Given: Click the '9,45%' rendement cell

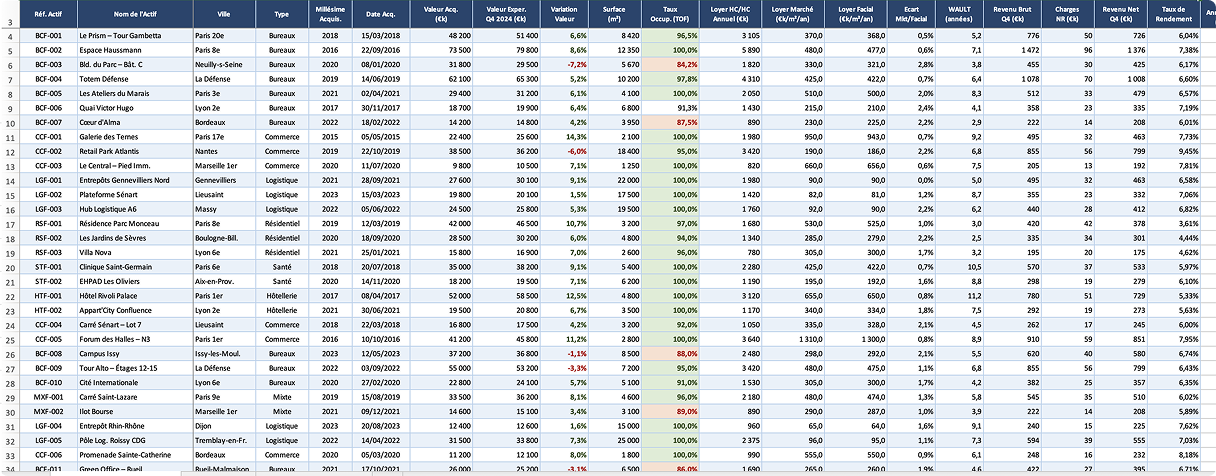Looking at the screenshot, I should coord(1175,151).
